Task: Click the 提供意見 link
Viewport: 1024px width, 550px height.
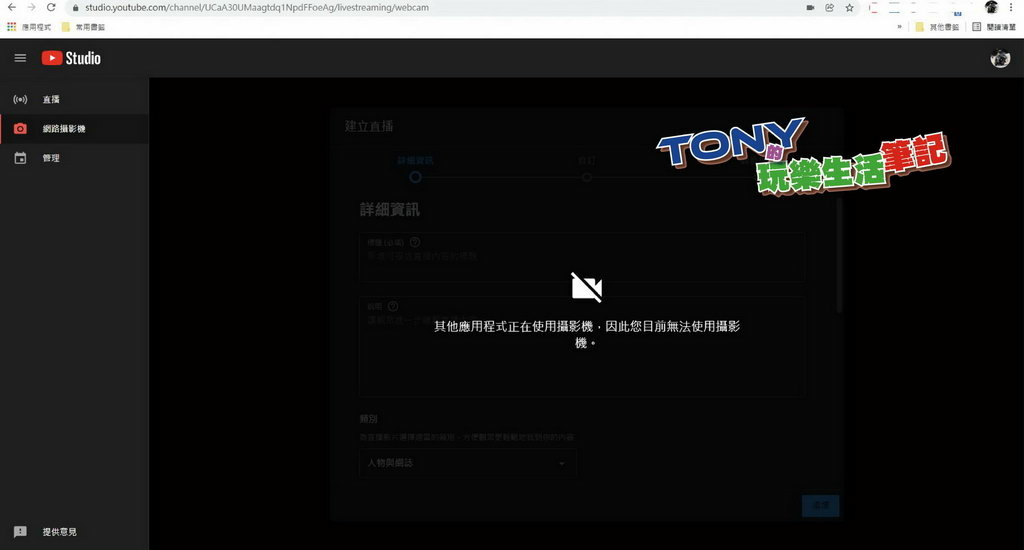Action: (59, 532)
